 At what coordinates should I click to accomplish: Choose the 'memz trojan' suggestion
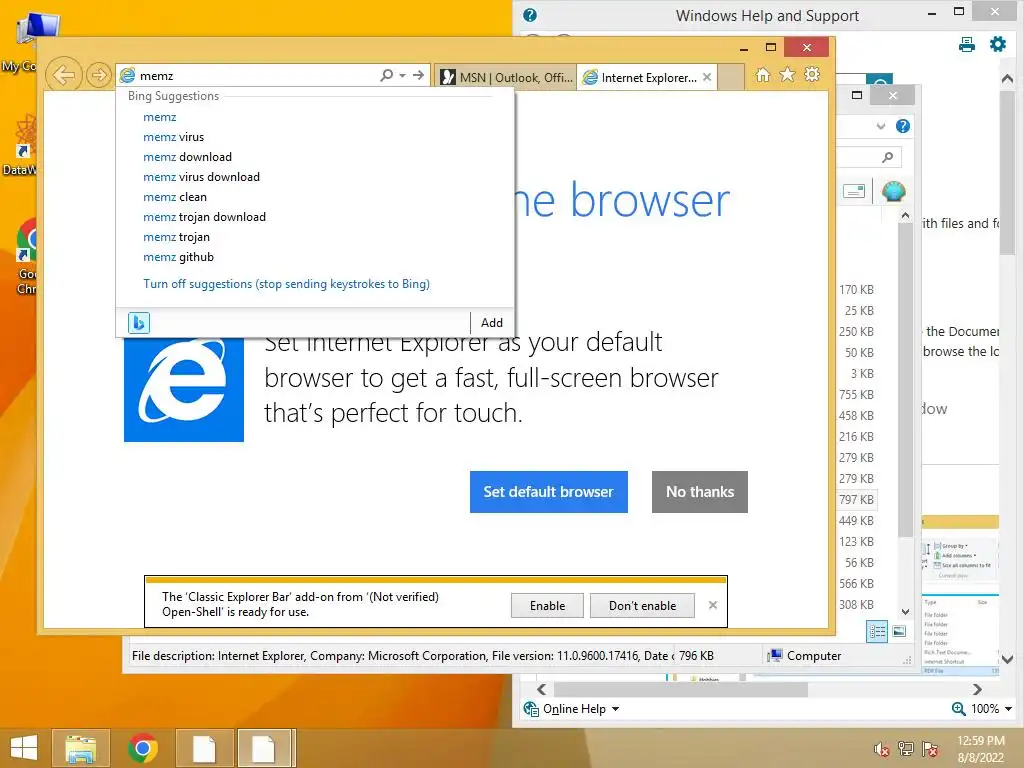coord(176,237)
